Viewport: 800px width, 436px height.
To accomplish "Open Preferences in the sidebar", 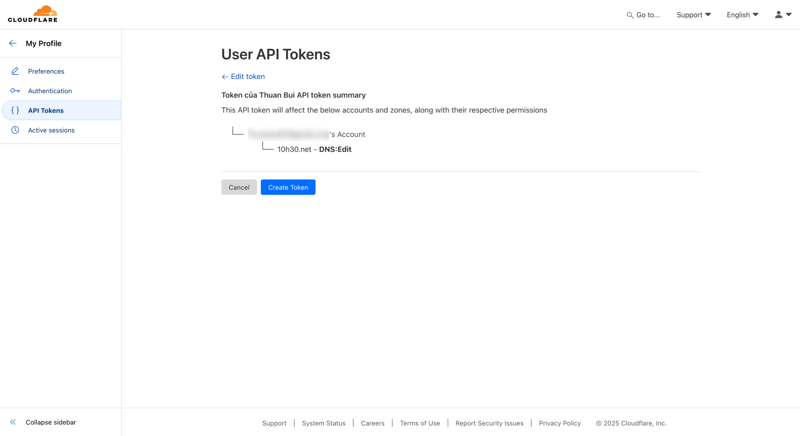I will [46, 71].
